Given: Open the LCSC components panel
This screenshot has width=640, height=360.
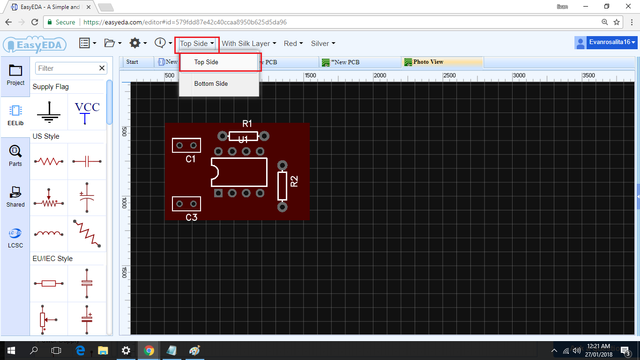Looking at the screenshot, I should tap(15, 238).
